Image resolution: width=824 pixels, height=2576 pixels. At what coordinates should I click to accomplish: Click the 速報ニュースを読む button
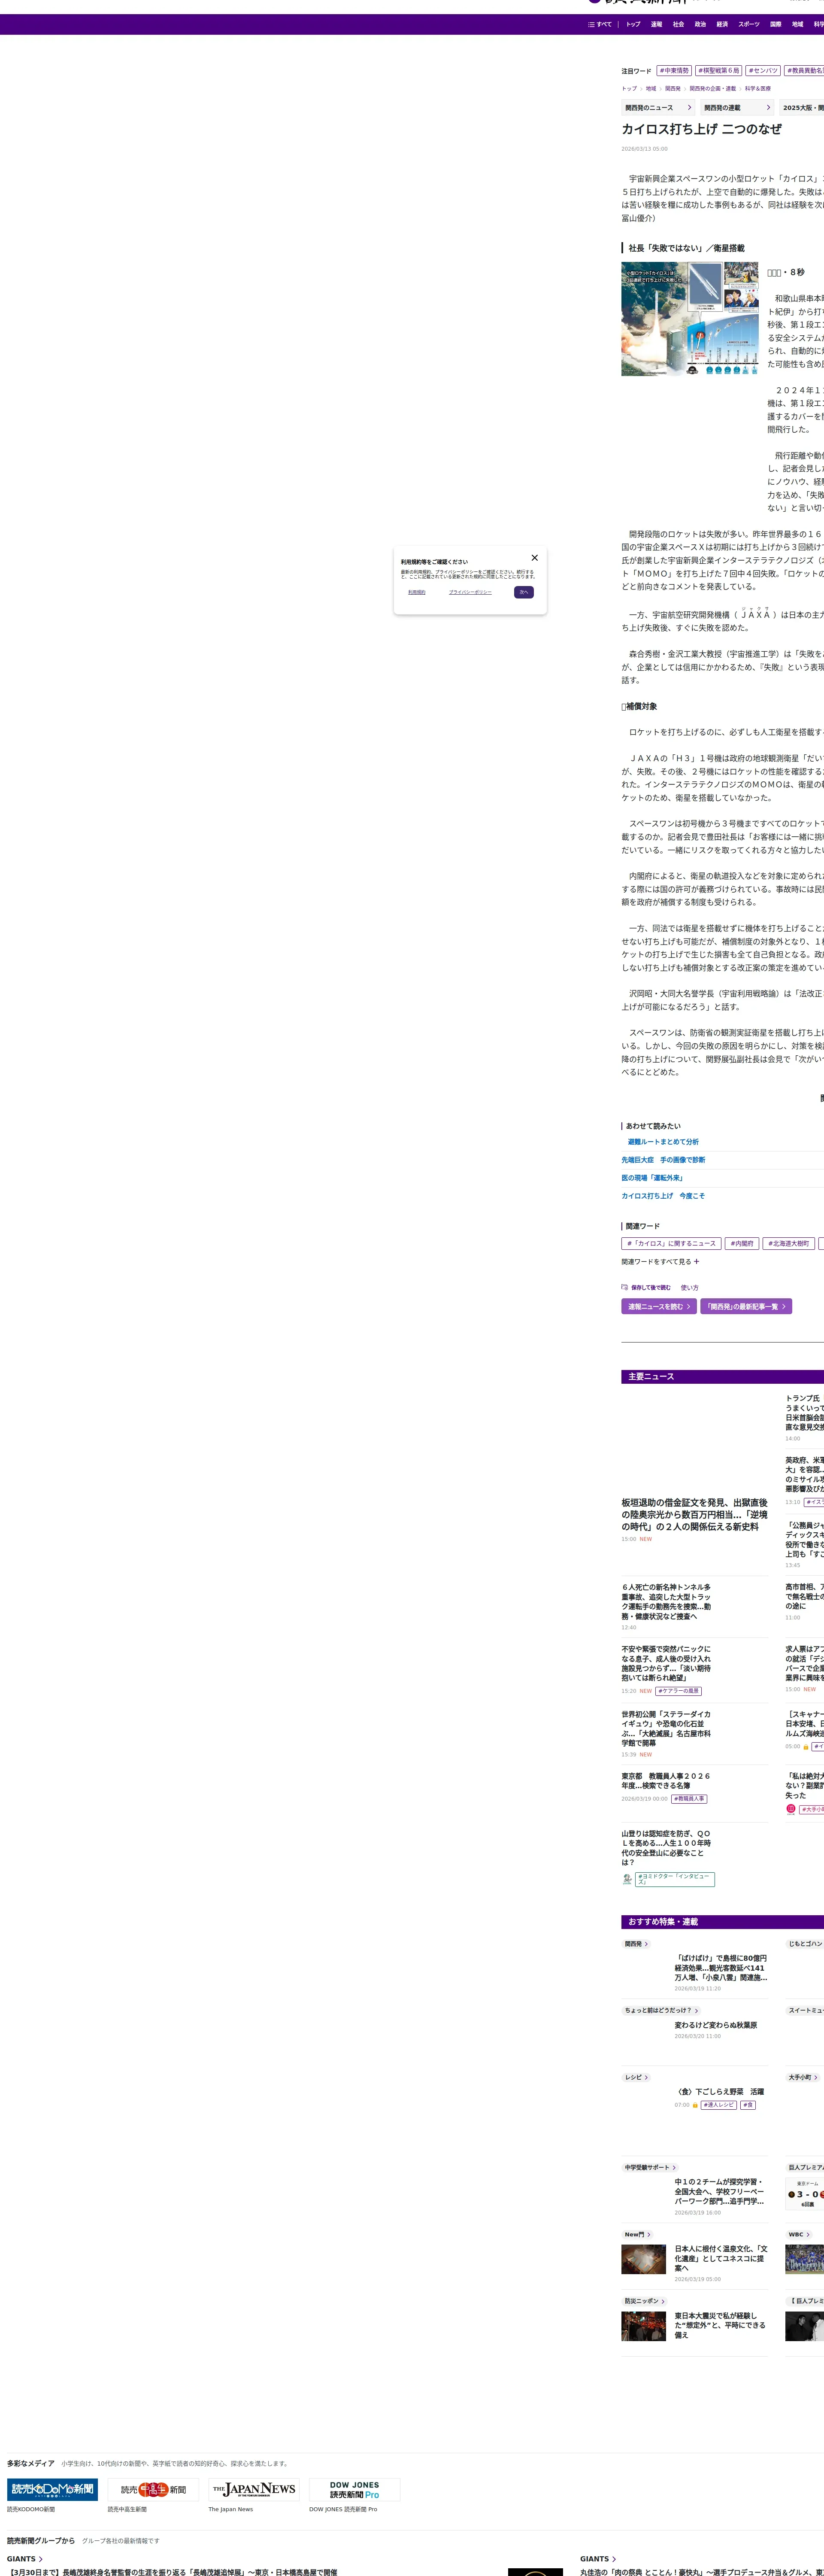click(x=659, y=1307)
